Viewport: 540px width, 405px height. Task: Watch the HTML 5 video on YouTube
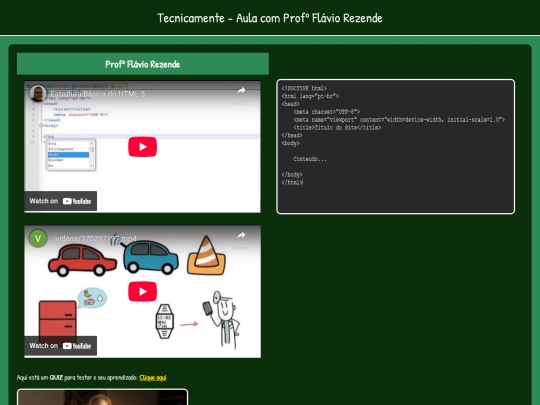click(x=60, y=201)
